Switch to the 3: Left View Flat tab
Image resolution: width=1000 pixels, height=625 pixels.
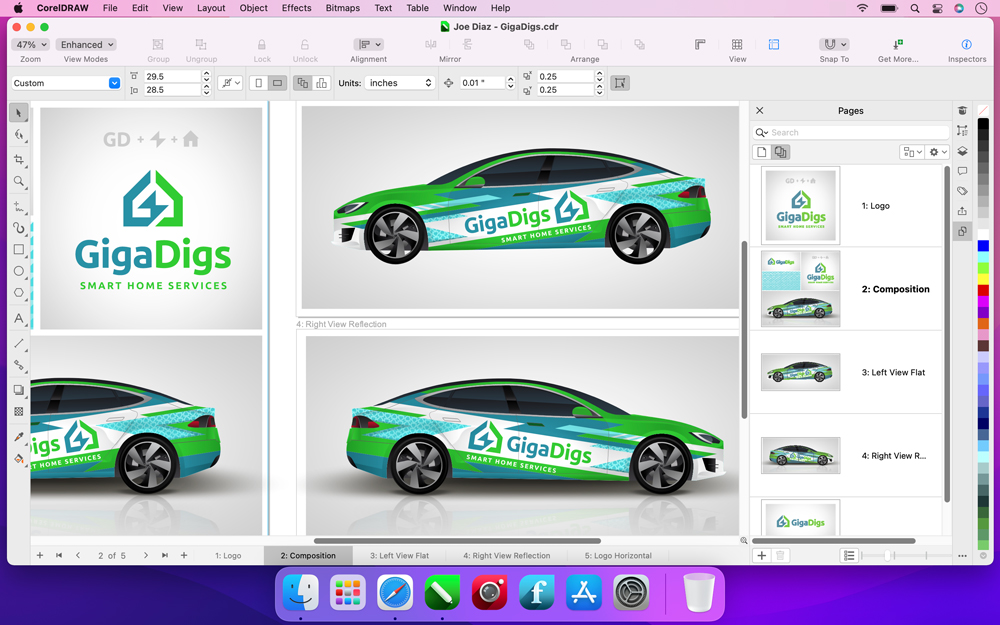point(399,555)
